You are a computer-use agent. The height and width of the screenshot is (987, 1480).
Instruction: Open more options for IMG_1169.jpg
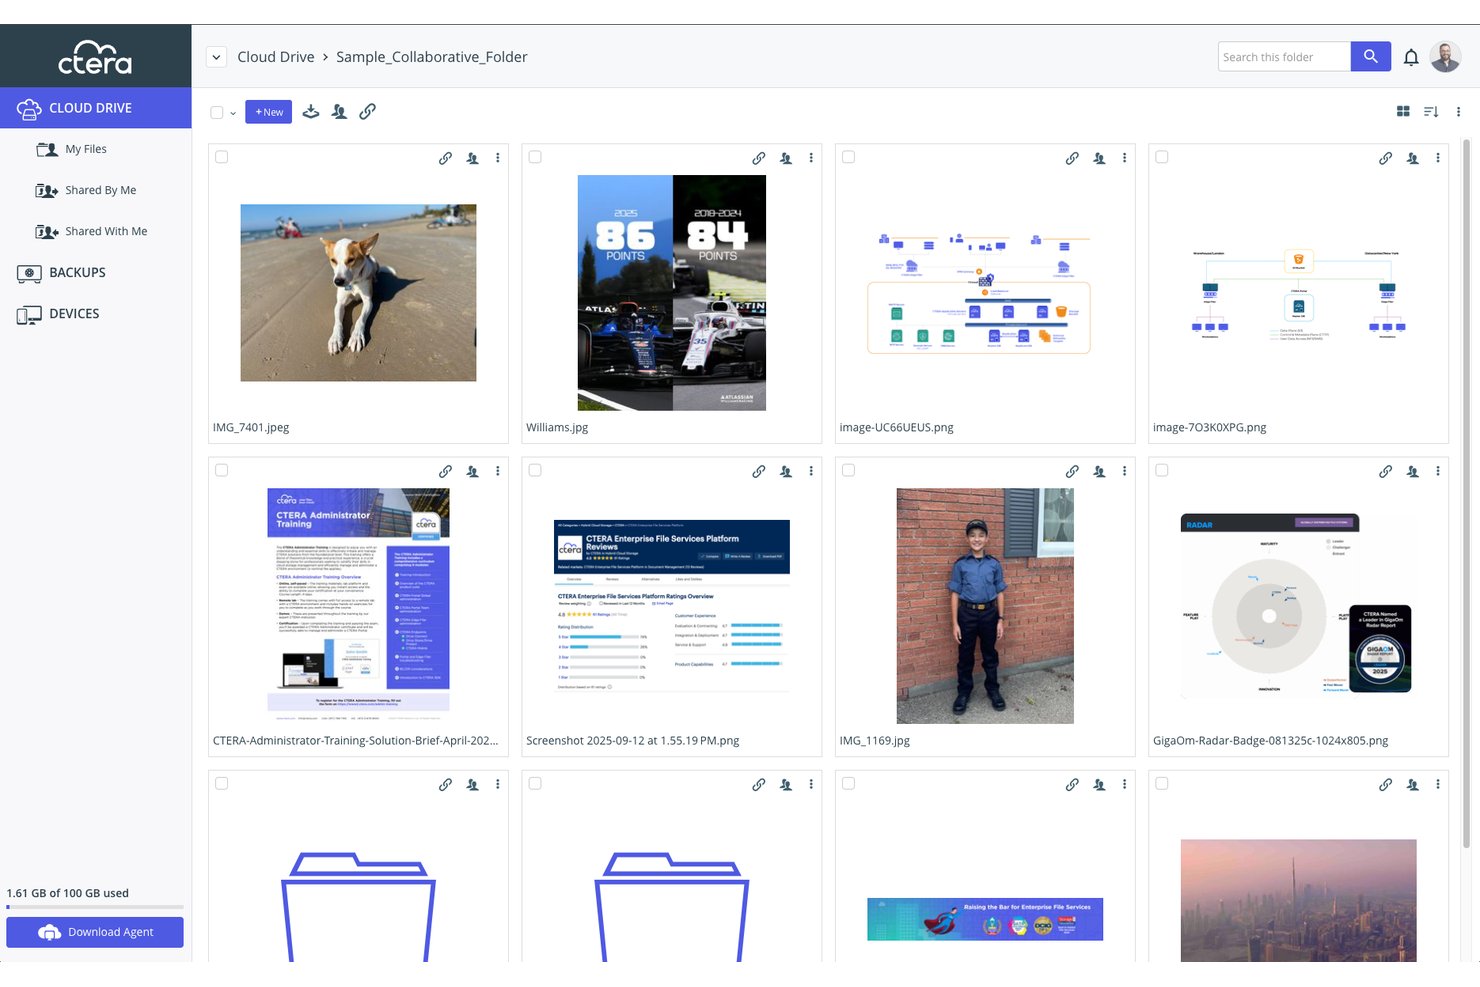(x=1125, y=471)
